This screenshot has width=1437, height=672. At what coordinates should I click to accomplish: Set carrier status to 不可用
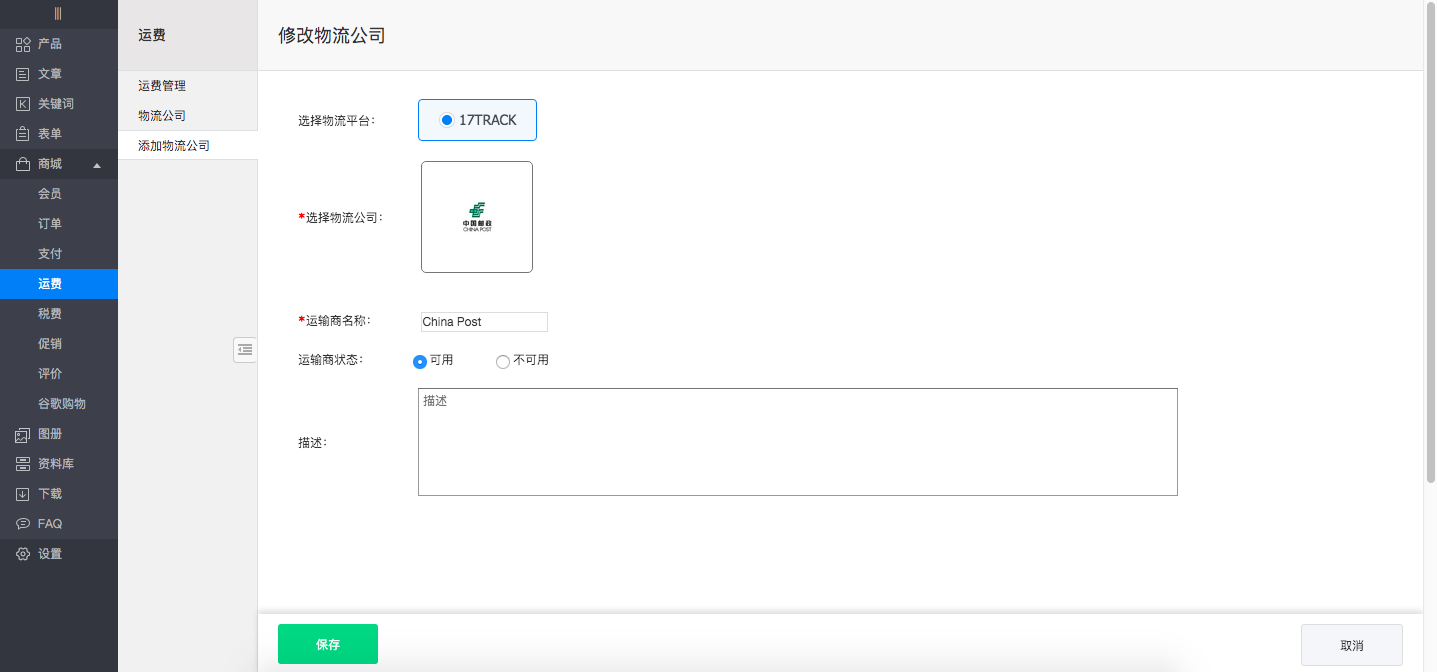(x=503, y=361)
